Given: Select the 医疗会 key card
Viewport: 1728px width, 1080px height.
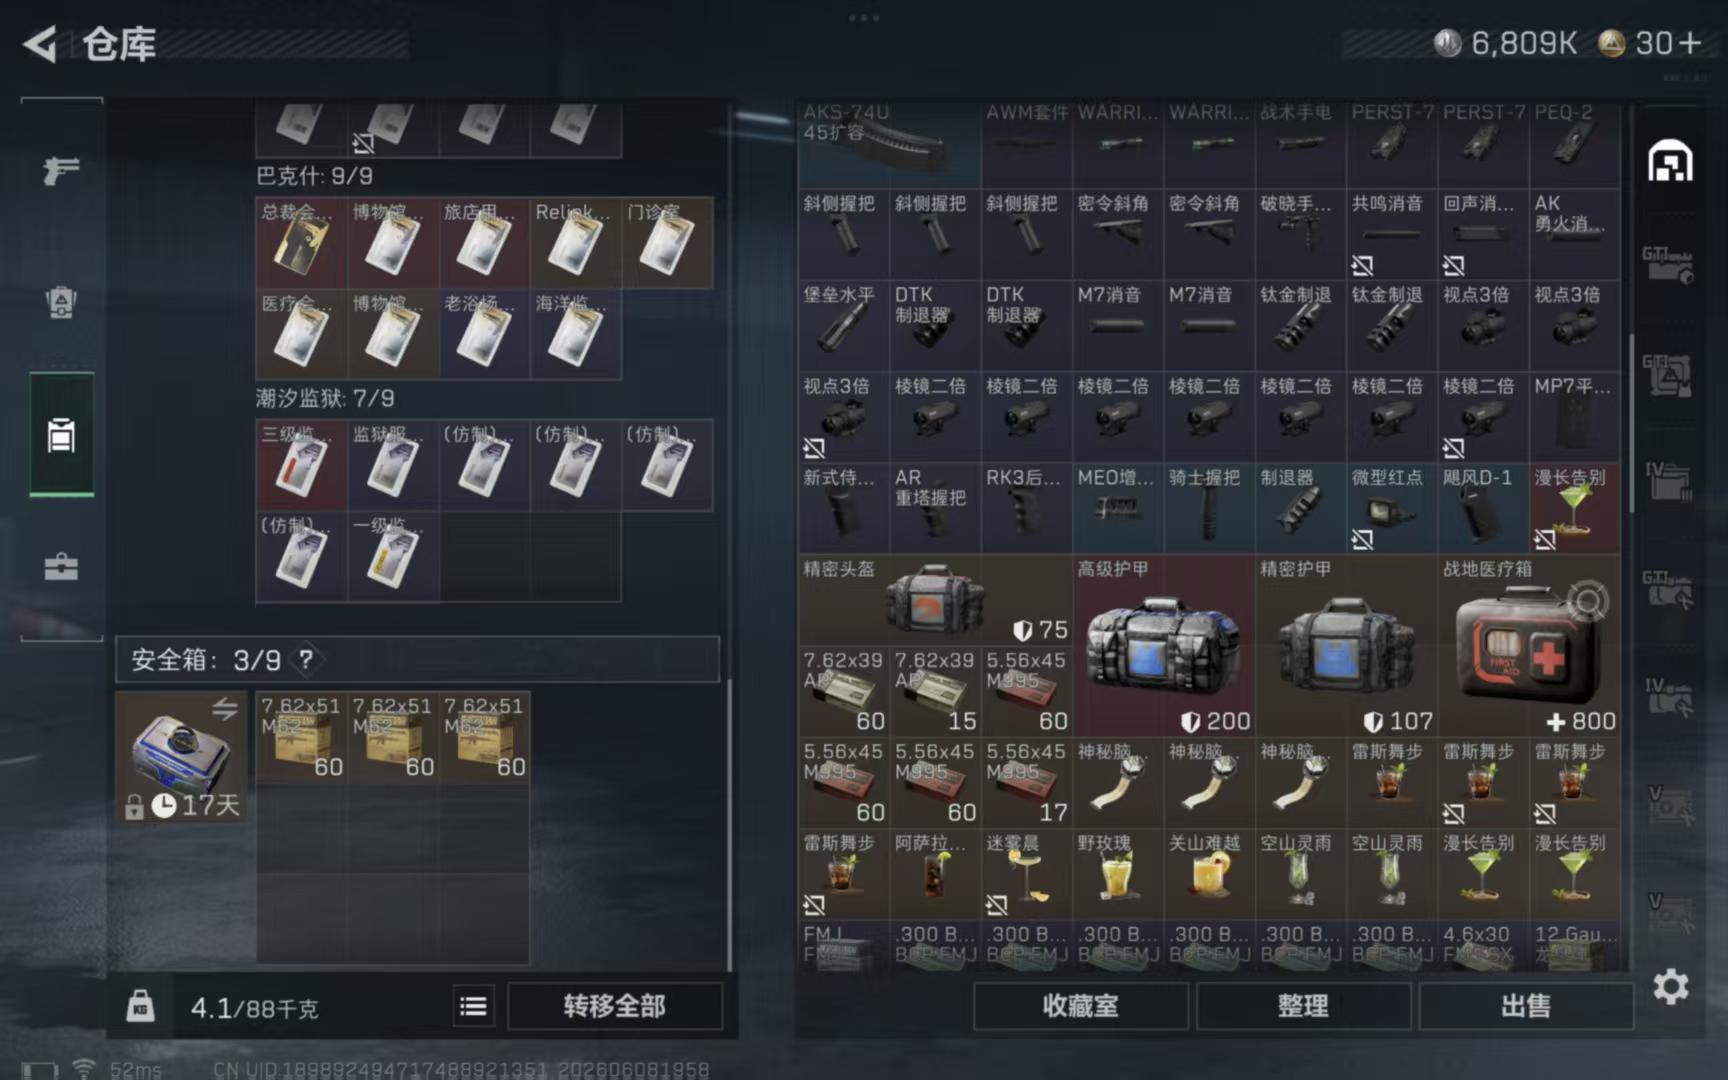Looking at the screenshot, I should (301, 333).
